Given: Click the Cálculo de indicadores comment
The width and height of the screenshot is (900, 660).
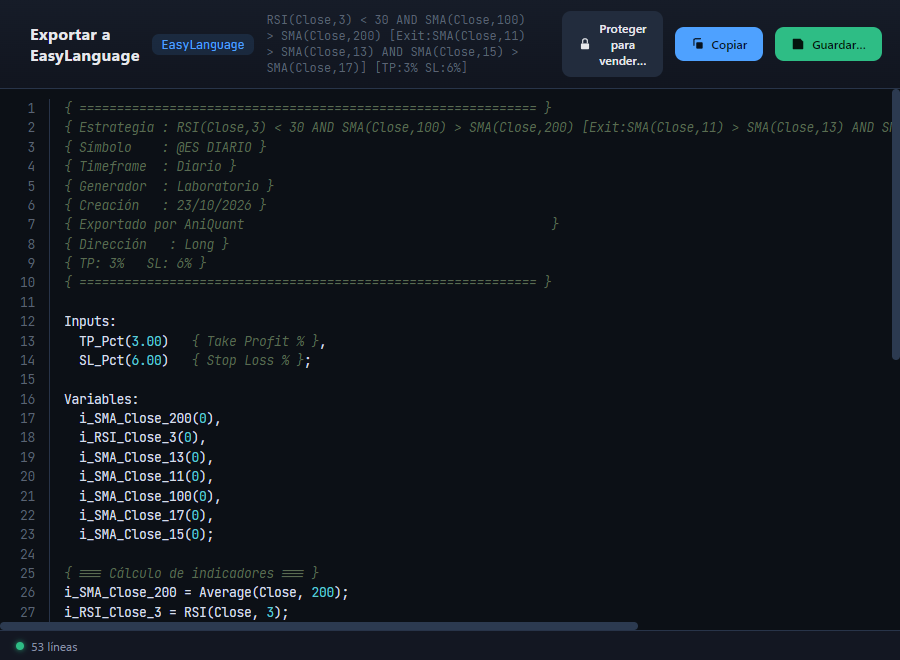Looking at the screenshot, I should coord(192,573).
